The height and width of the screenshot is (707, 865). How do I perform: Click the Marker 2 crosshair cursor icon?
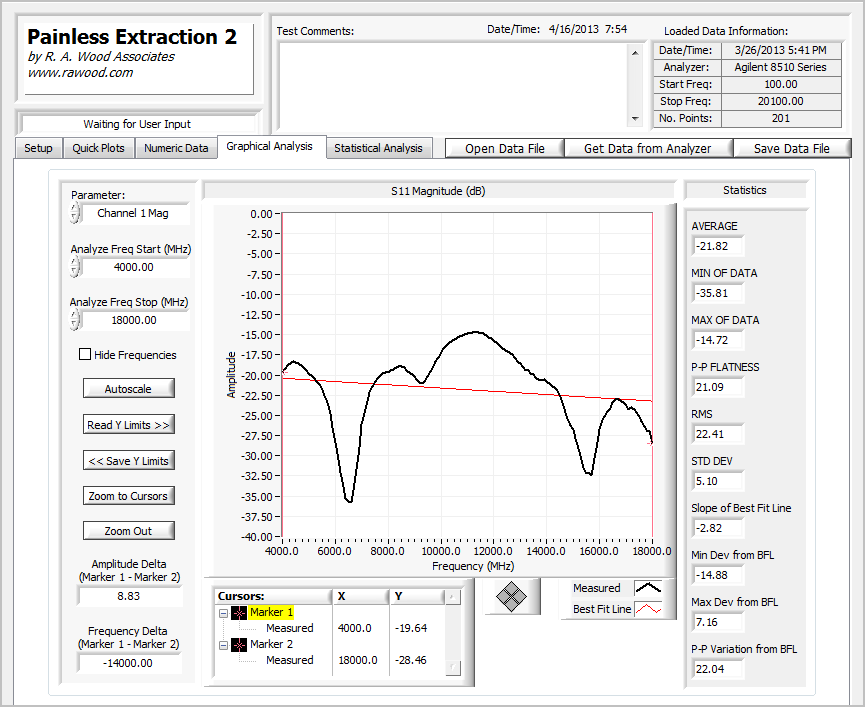(239, 645)
